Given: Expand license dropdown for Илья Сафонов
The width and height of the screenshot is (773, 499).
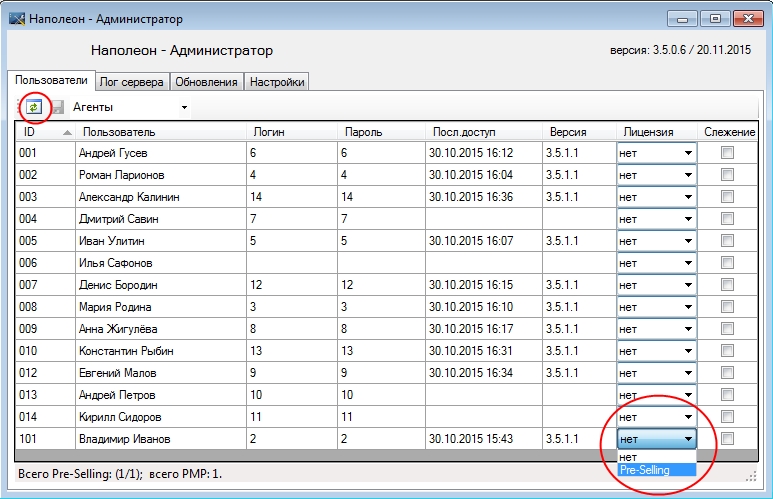Looking at the screenshot, I should click(688, 263).
